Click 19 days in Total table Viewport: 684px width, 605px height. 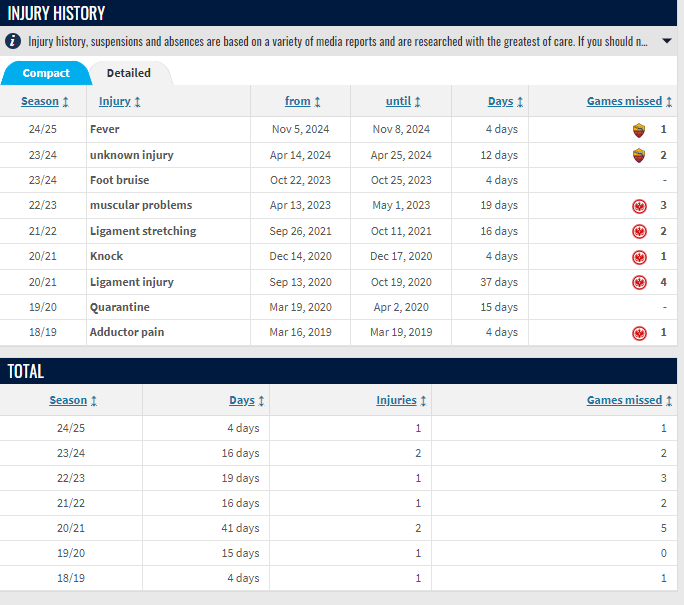pos(240,478)
